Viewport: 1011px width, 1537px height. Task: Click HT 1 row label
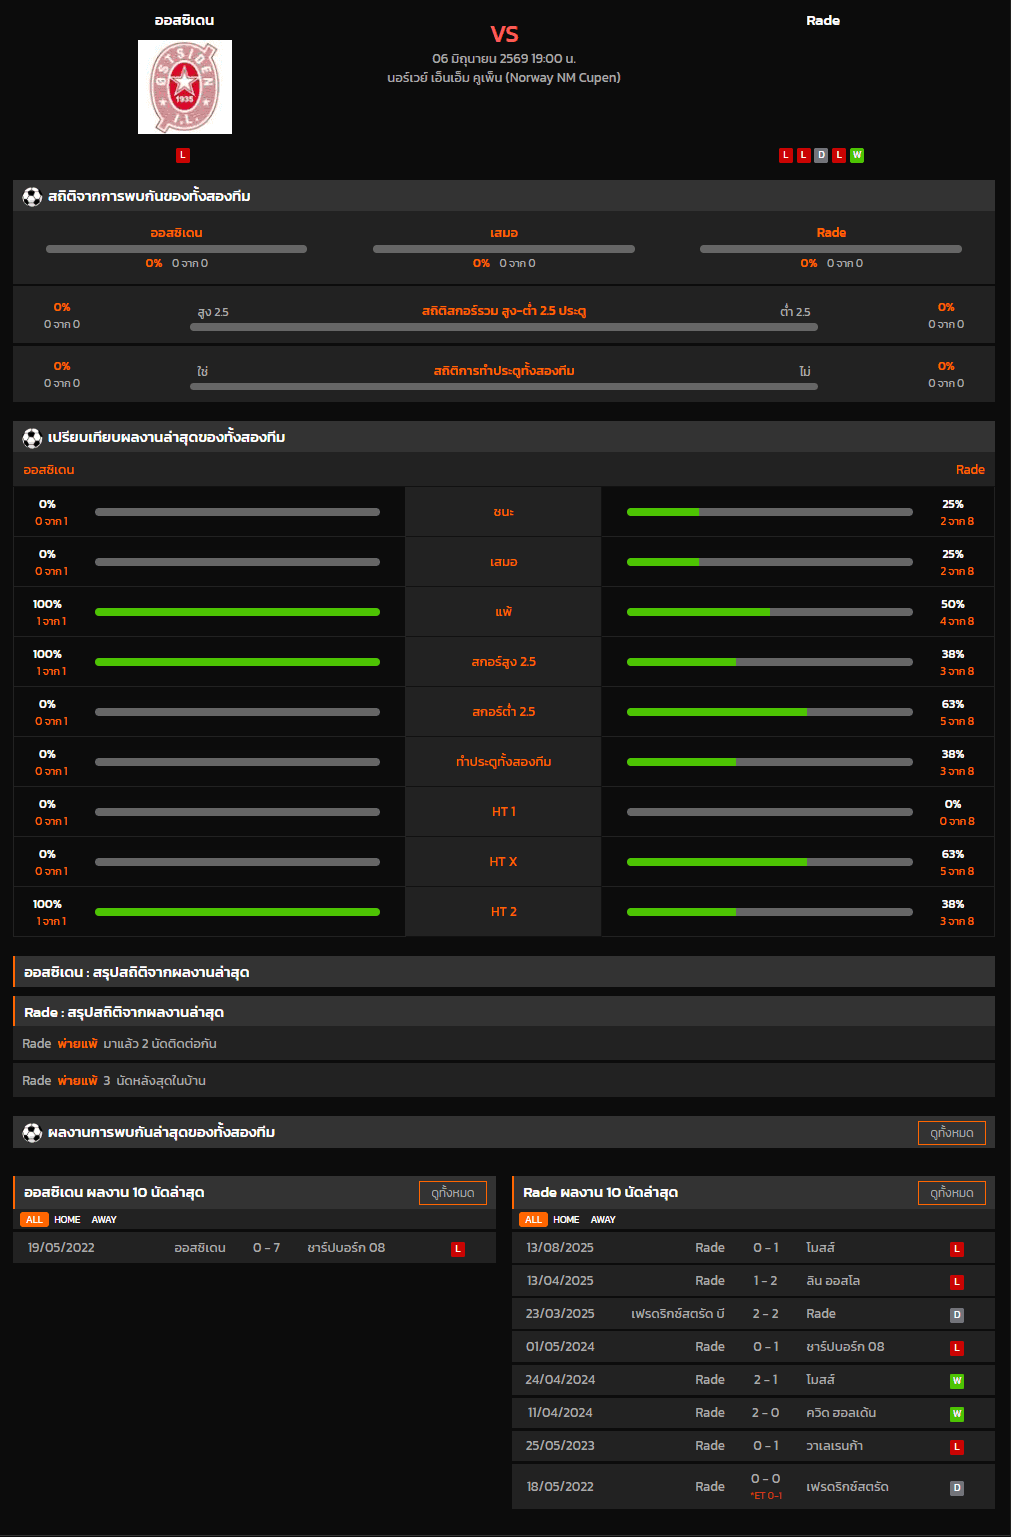tap(504, 812)
